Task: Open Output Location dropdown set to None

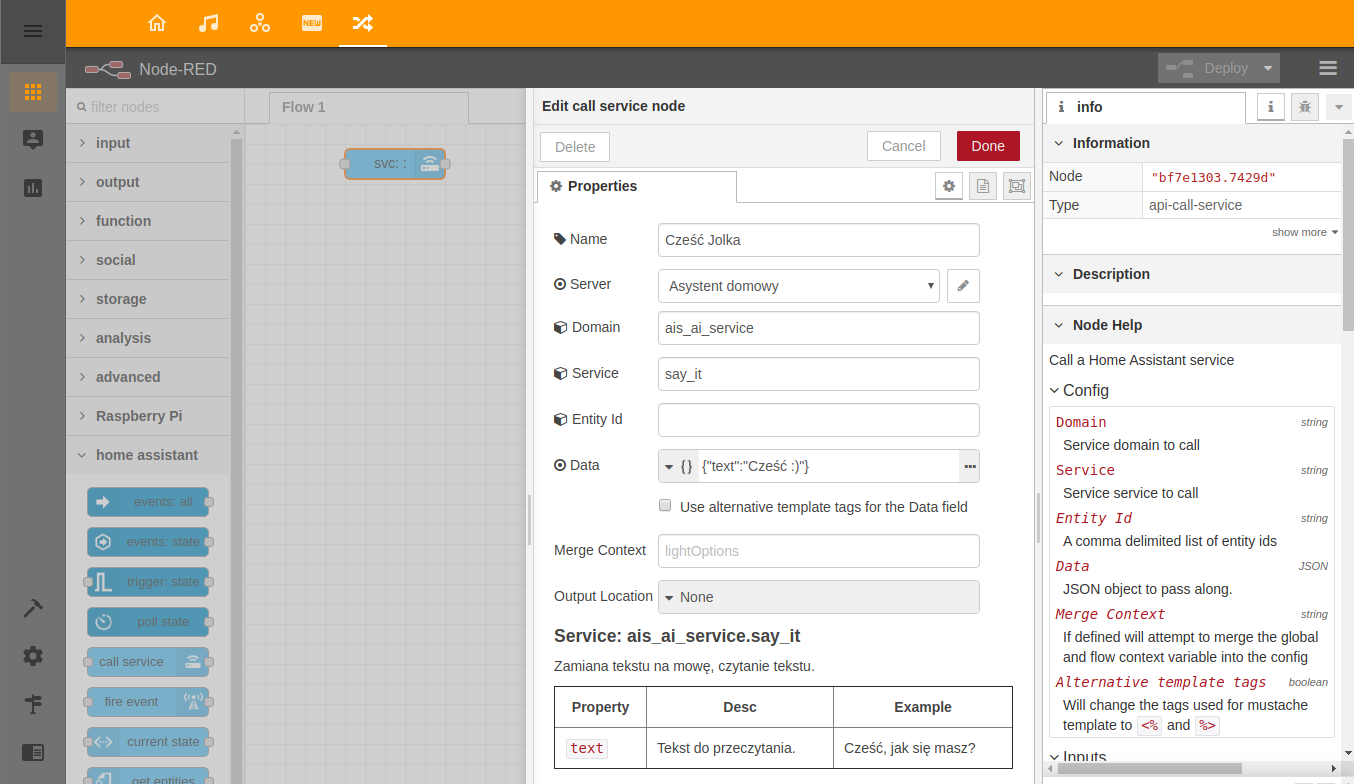Action: 818,597
